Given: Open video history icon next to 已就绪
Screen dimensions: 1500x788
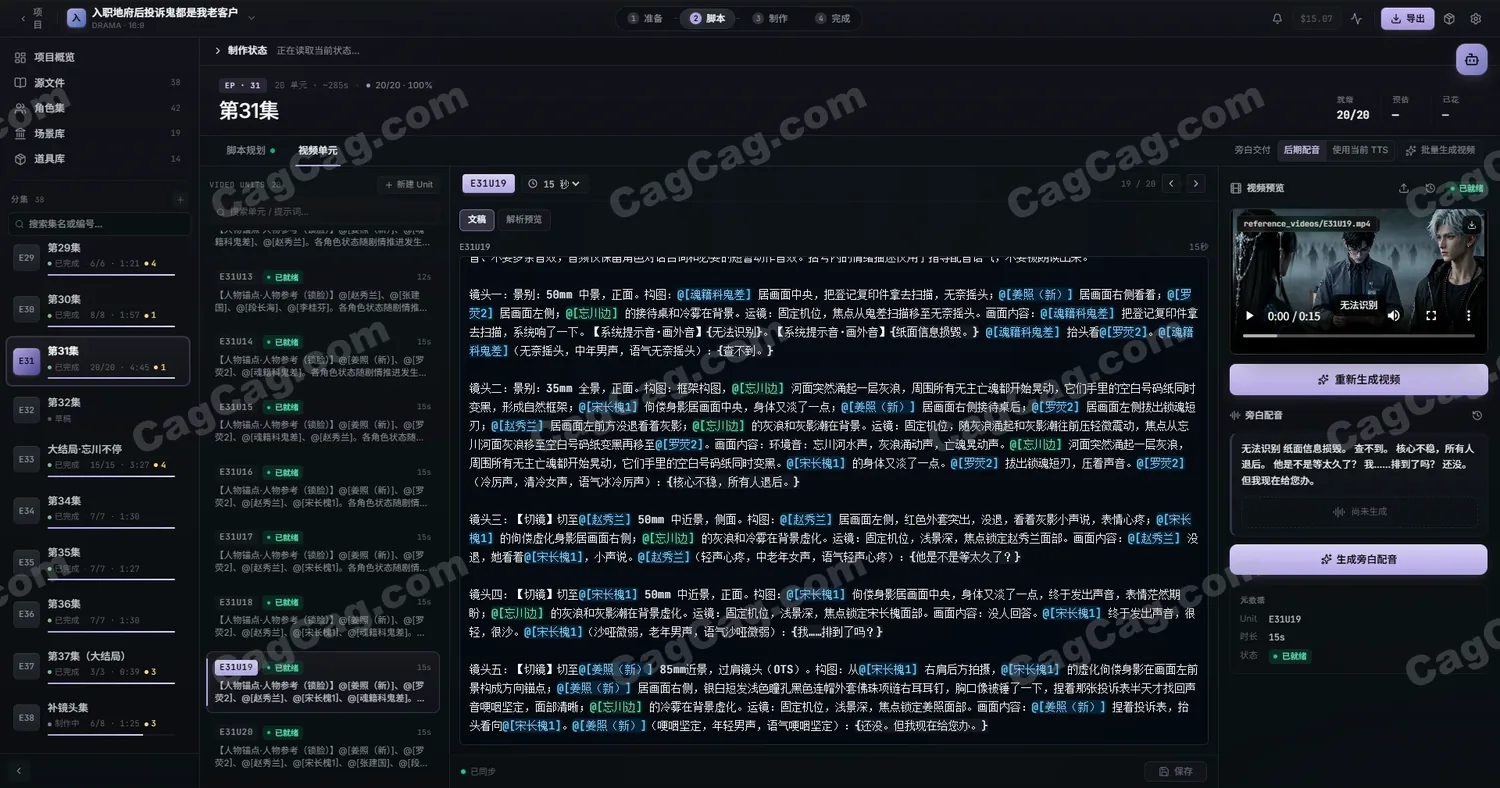Looking at the screenshot, I should [x=1430, y=188].
